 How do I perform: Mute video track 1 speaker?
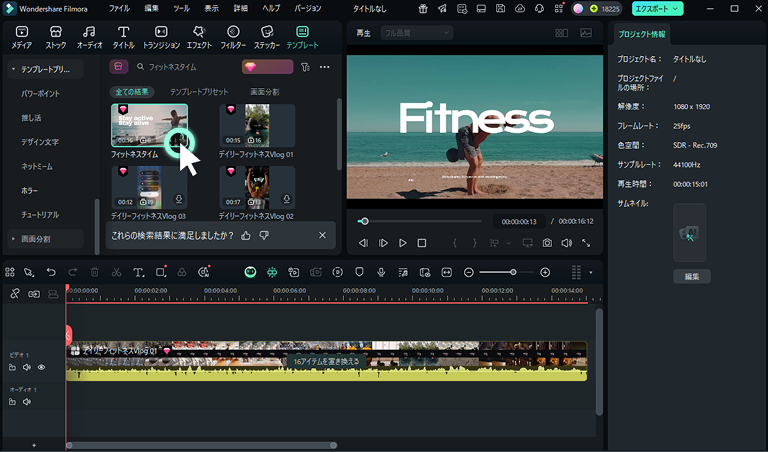click(27, 367)
